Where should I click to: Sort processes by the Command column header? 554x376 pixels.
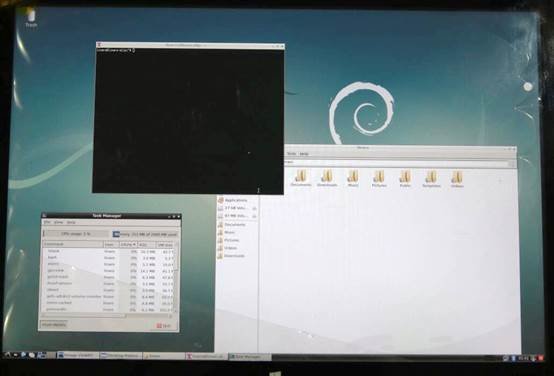tap(73, 244)
